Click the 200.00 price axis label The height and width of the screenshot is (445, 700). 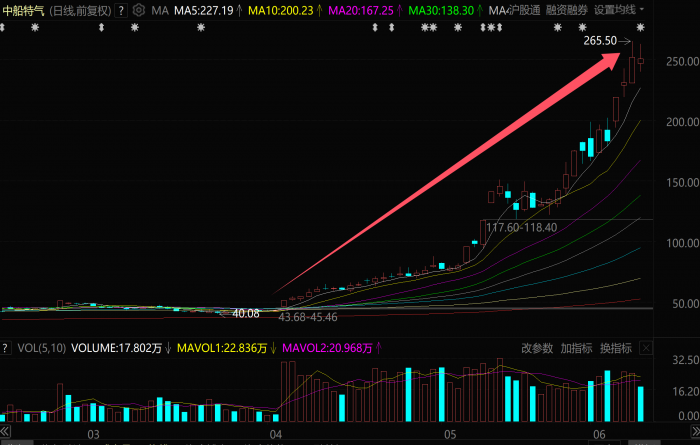click(x=683, y=122)
